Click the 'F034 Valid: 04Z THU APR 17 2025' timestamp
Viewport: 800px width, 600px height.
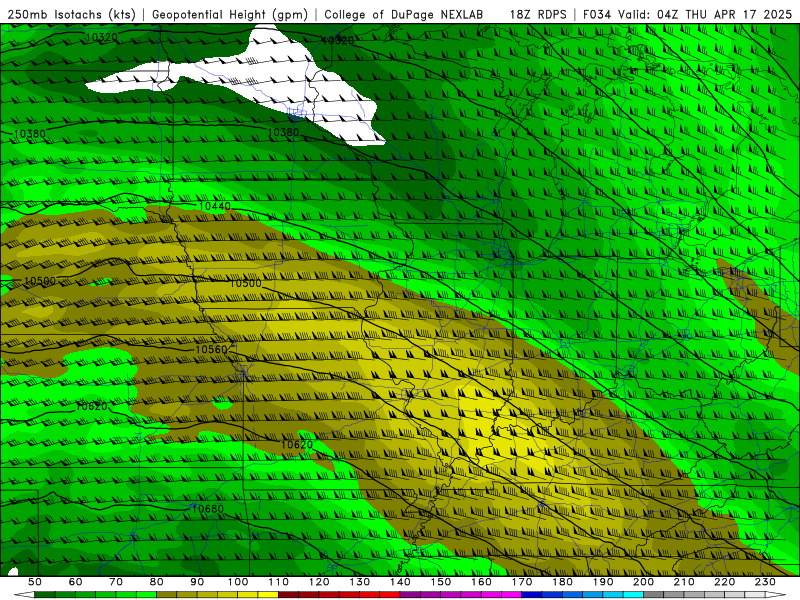click(x=687, y=15)
